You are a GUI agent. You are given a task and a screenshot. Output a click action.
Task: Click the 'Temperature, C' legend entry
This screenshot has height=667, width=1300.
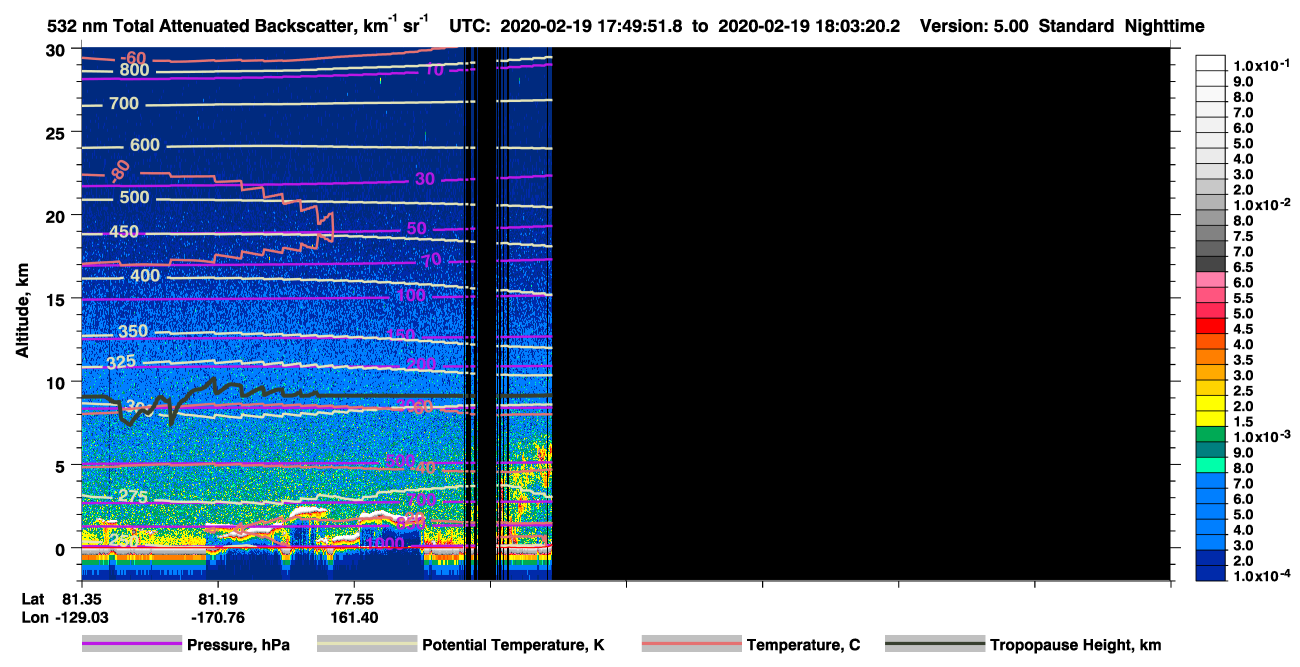pos(803,645)
